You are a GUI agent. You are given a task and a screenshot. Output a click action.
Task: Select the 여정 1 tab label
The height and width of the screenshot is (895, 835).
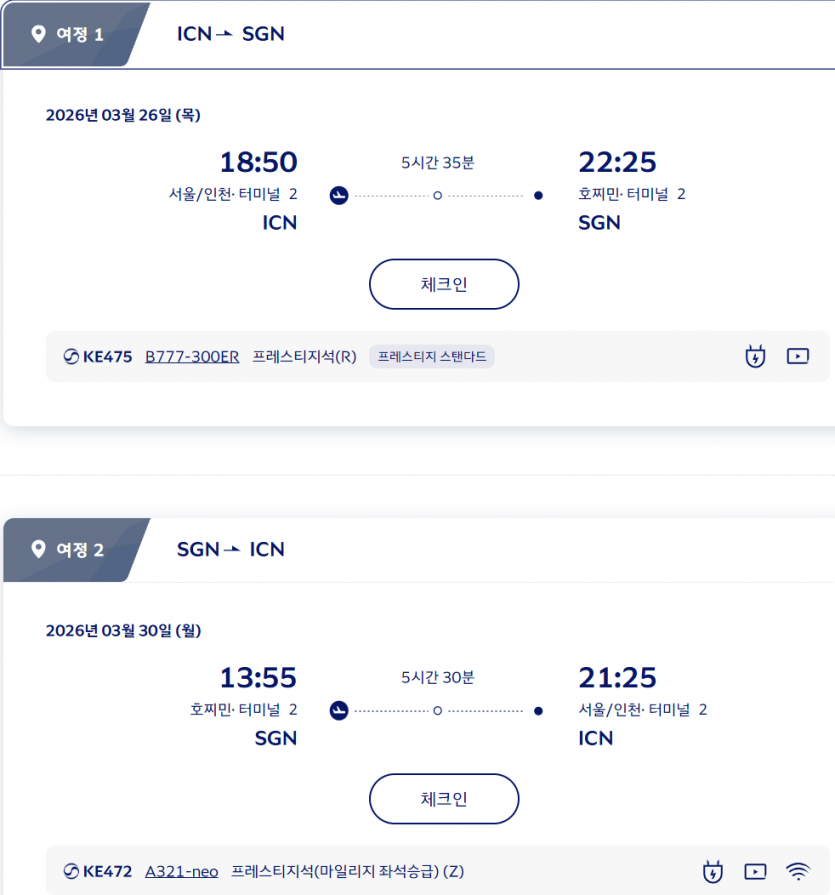coord(79,35)
